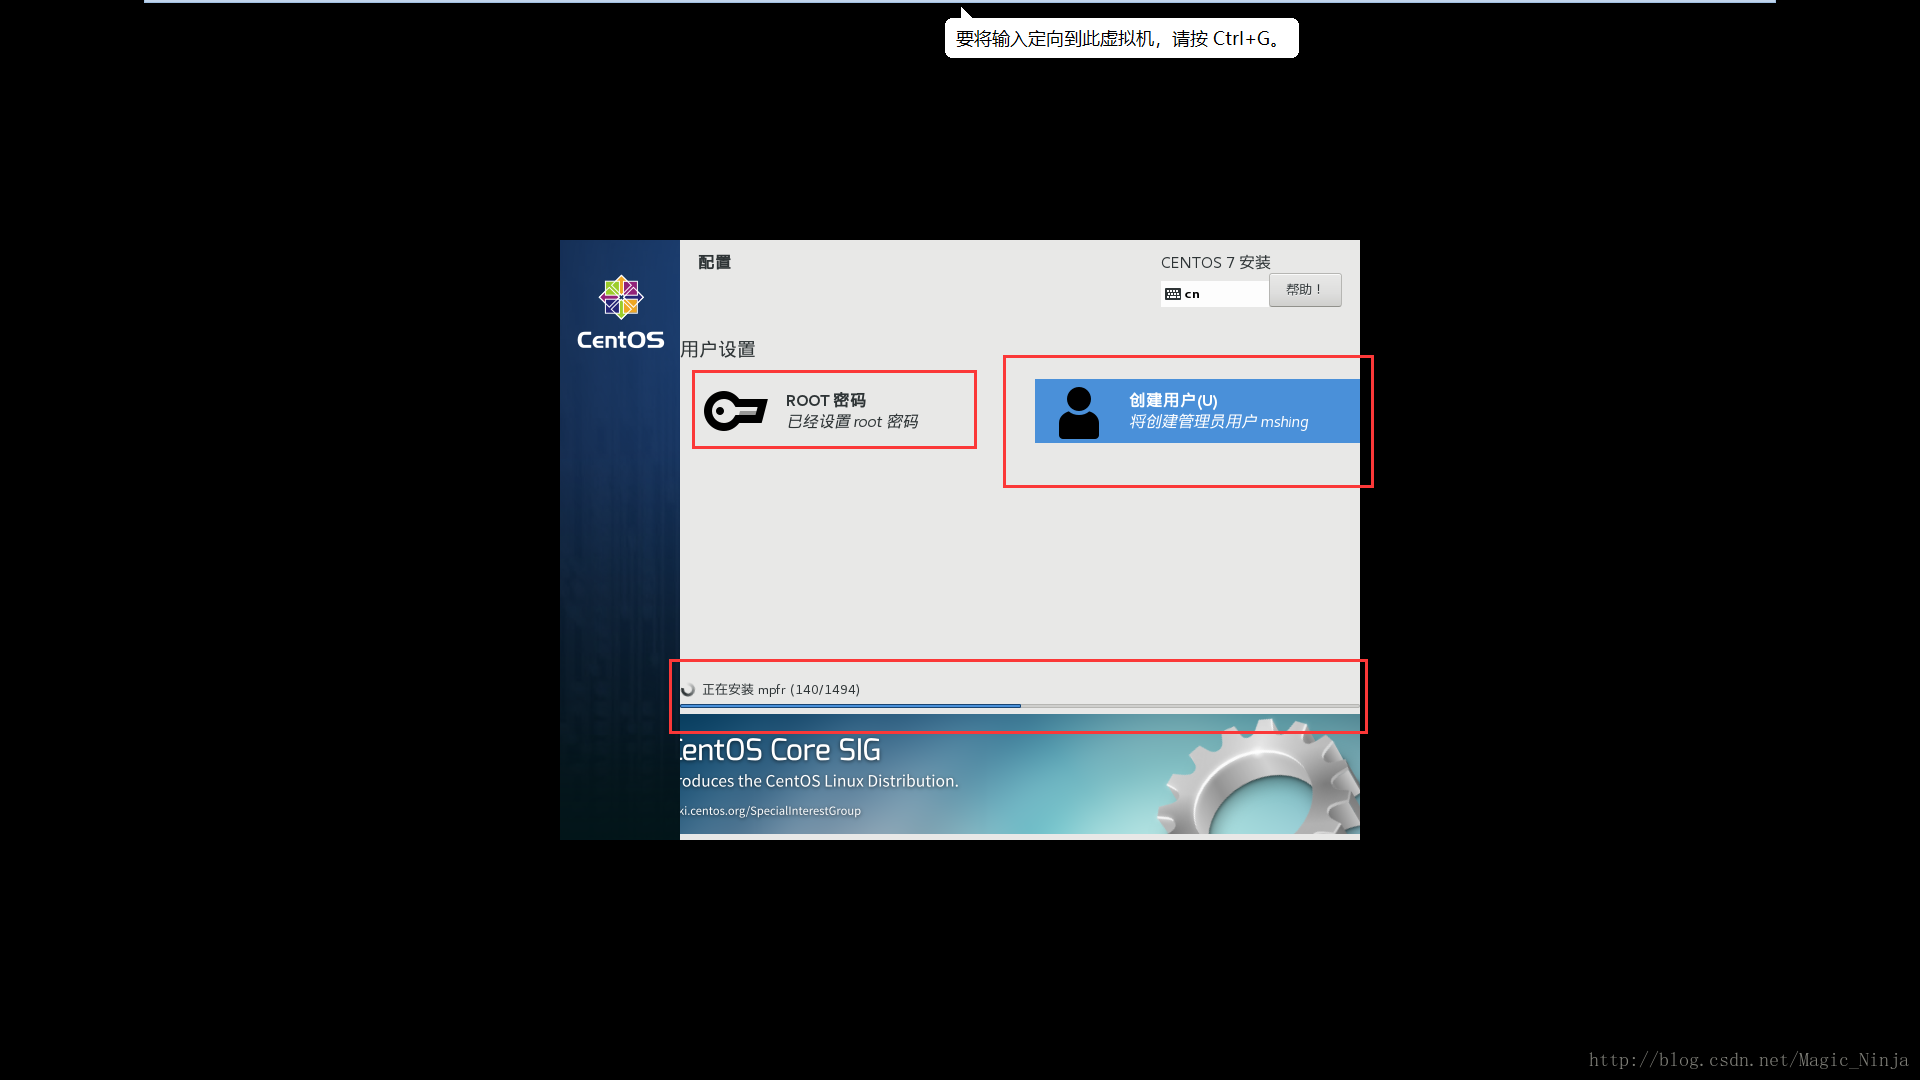Click the ROOT password key icon
The image size is (1920, 1080).
(x=736, y=411)
